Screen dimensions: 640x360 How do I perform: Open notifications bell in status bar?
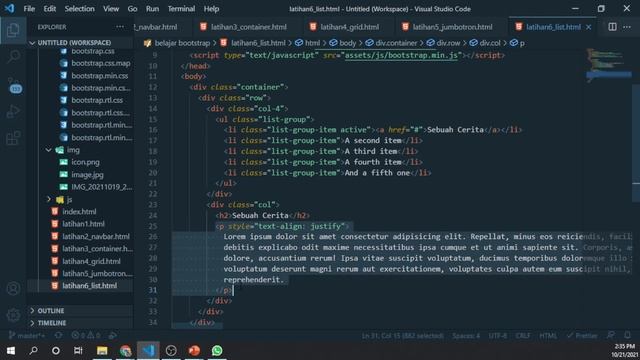[x=627, y=336]
